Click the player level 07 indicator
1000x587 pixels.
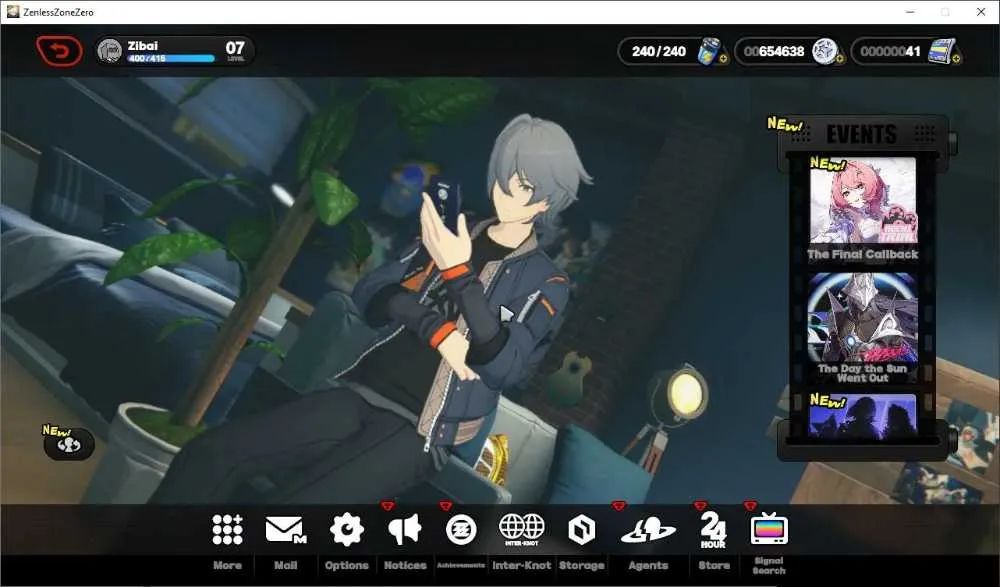(235, 50)
